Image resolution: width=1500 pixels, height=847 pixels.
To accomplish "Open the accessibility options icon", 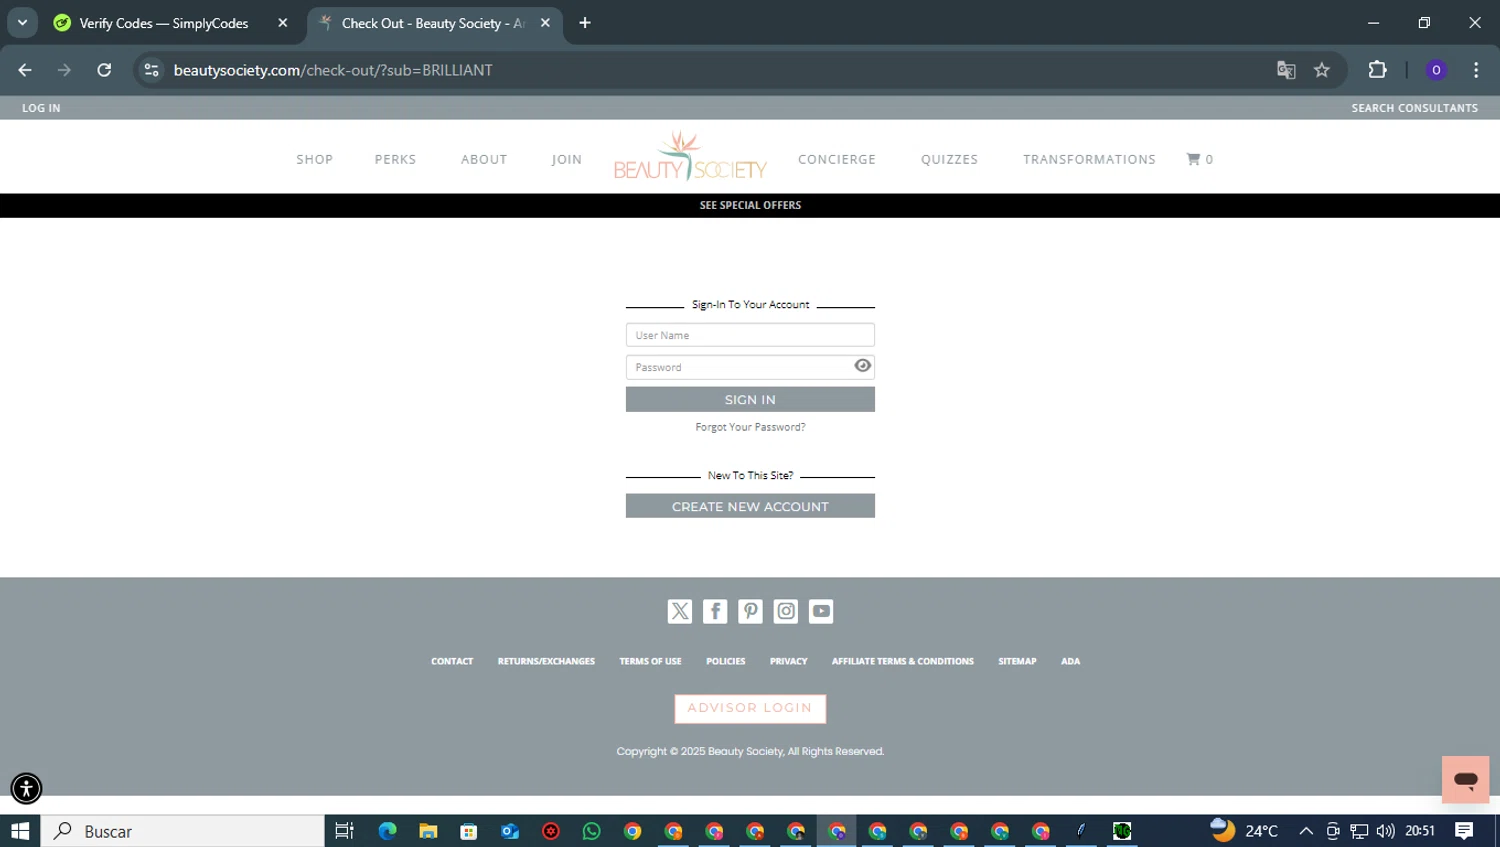I will coord(26,788).
